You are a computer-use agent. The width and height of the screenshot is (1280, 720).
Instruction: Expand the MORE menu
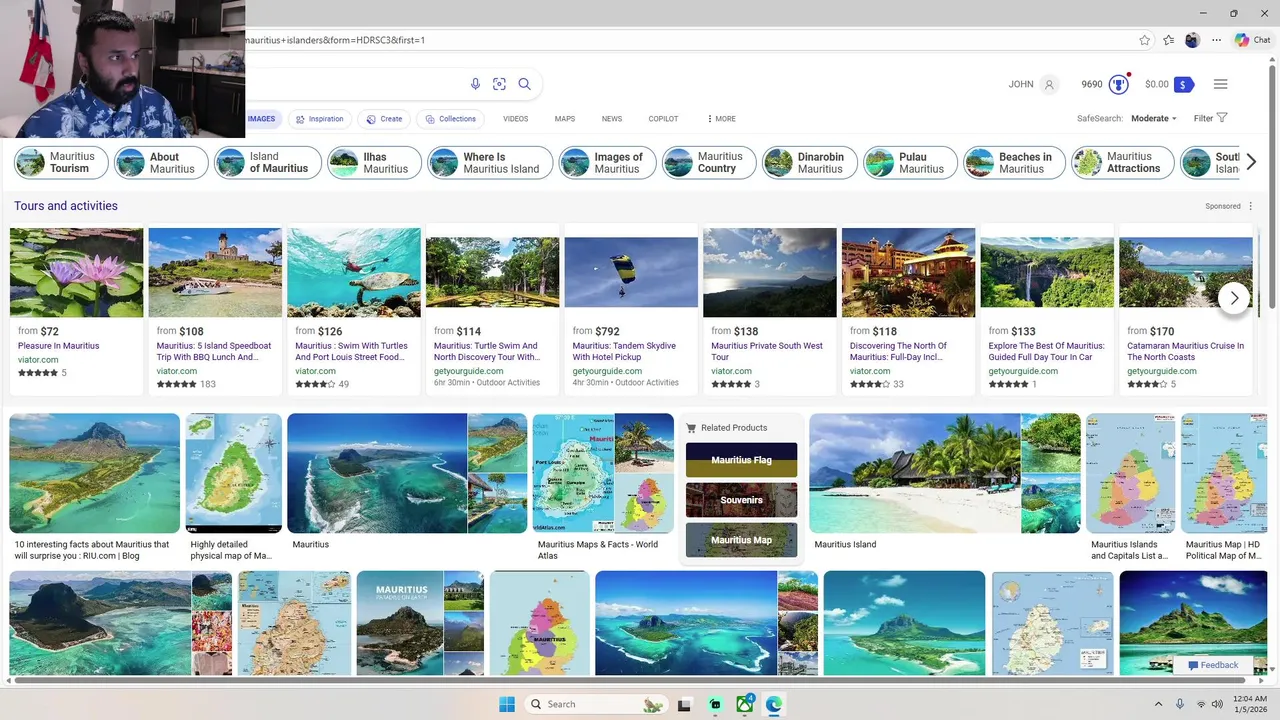[x=721, y=119]
